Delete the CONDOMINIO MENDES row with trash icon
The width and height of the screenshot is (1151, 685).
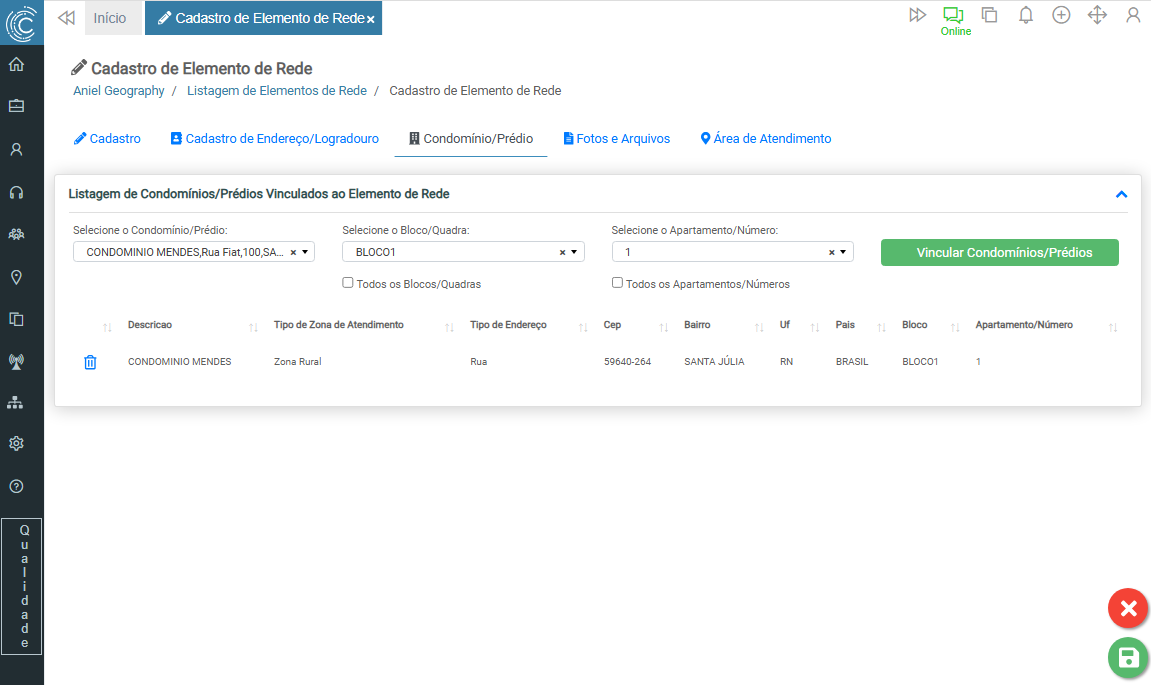click(x=90, y=362)
